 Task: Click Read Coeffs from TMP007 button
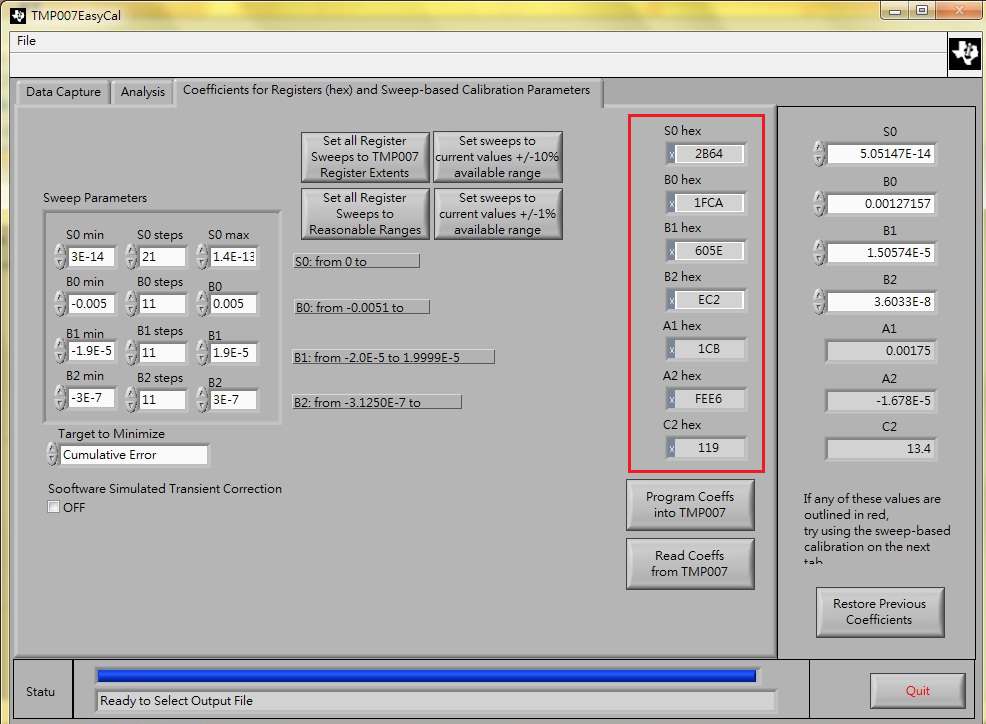(690, 564)
